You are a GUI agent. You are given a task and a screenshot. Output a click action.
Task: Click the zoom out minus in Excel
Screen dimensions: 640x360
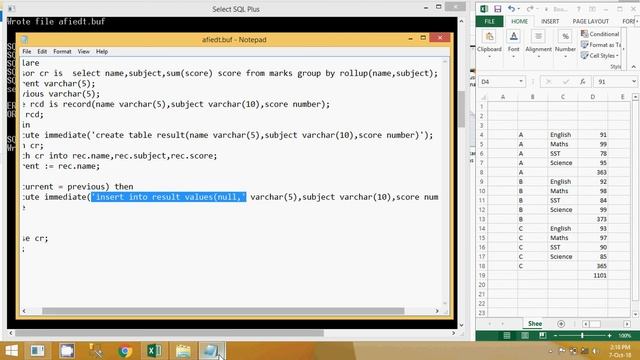pos(556,336)
